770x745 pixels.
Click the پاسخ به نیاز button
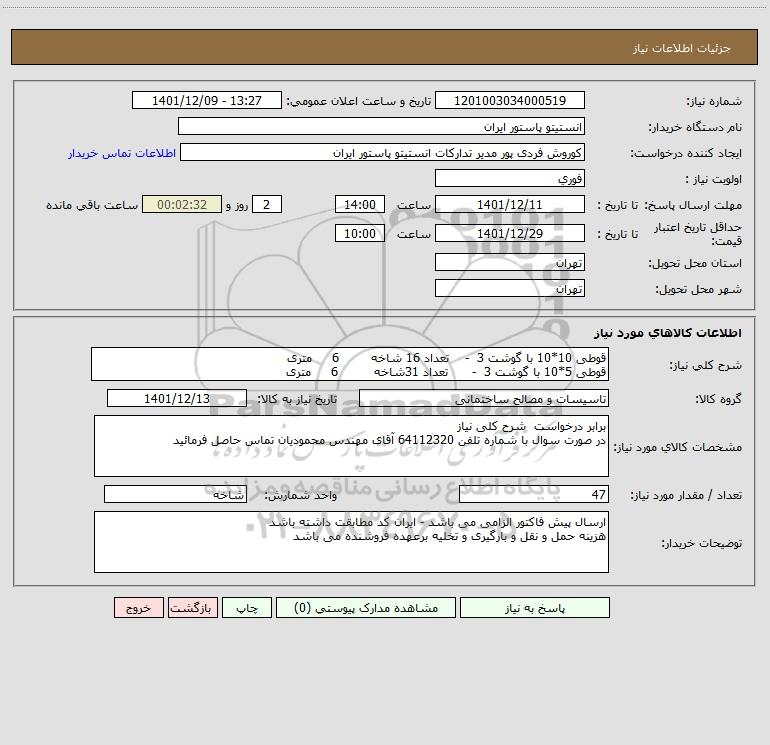tap(535, 607)
